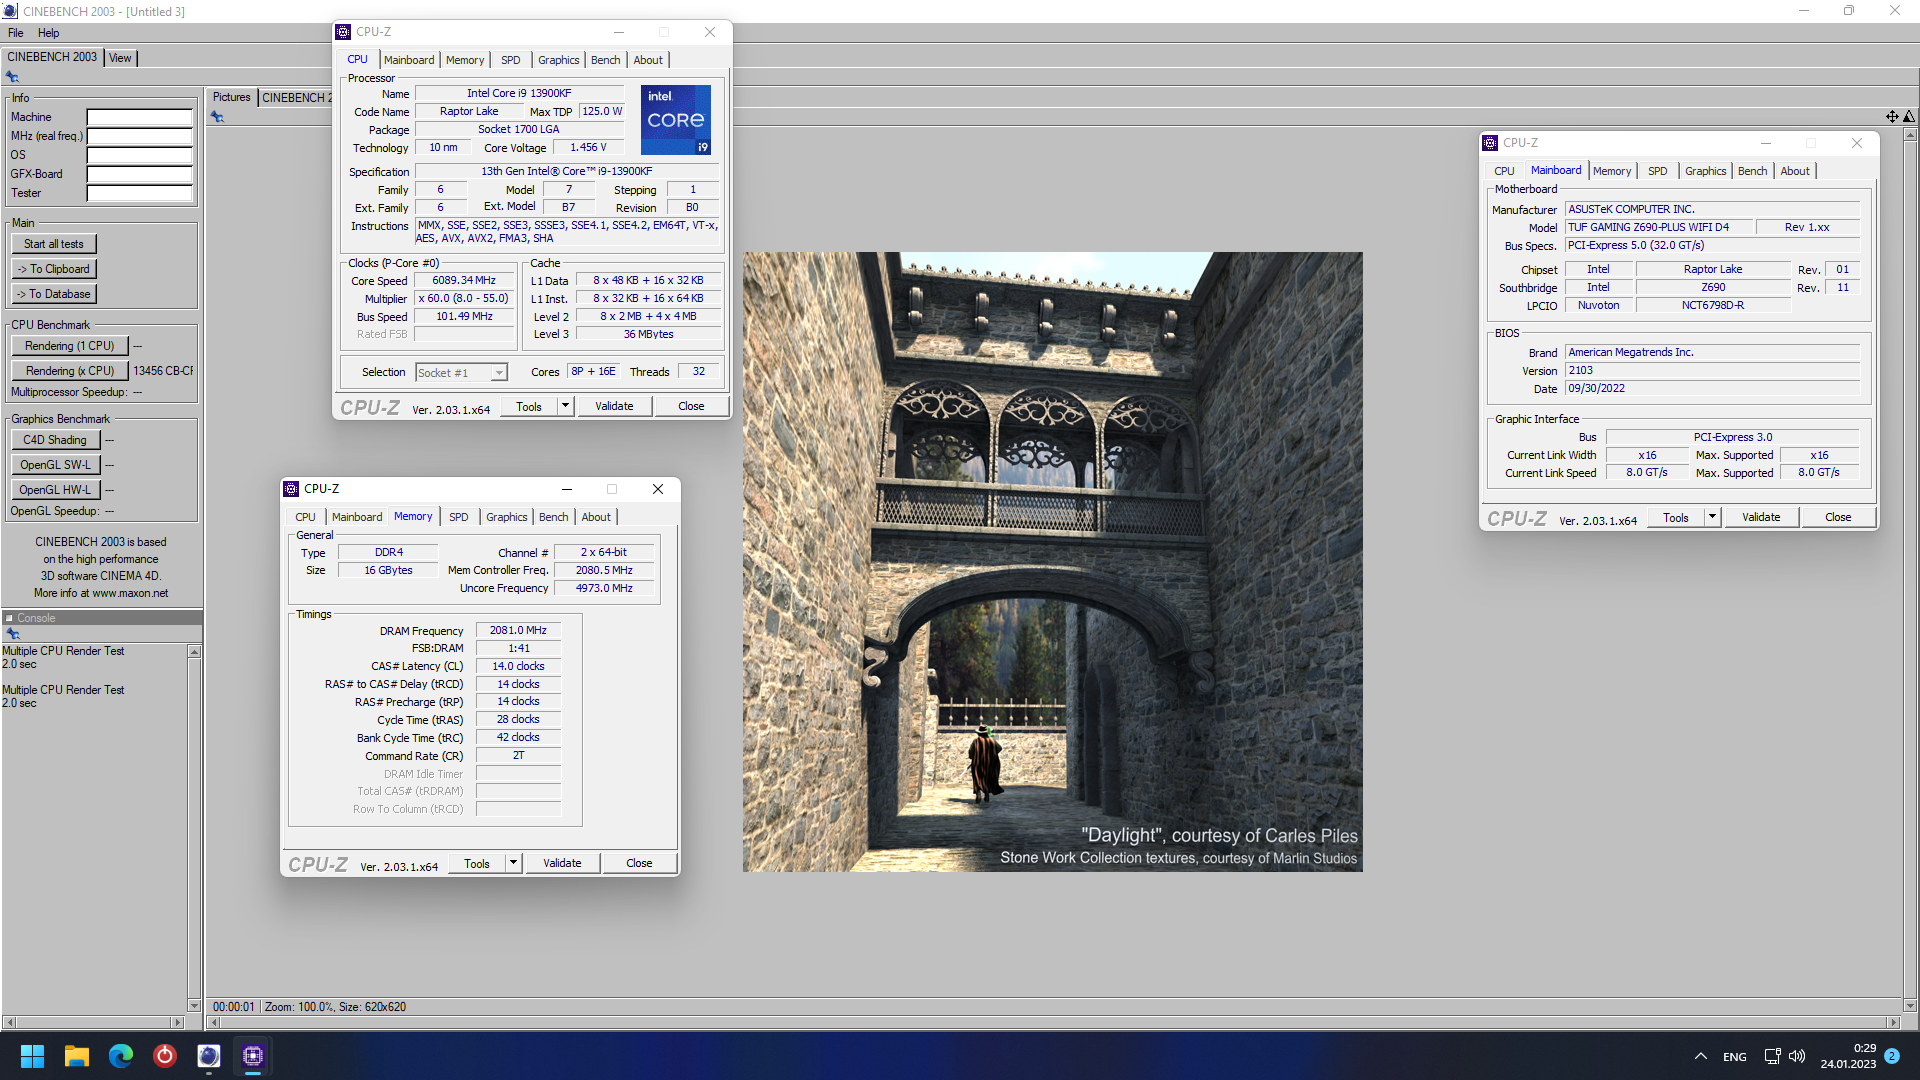Click Tester input field
This screenshot has height=1080, width=1920.
139,193
